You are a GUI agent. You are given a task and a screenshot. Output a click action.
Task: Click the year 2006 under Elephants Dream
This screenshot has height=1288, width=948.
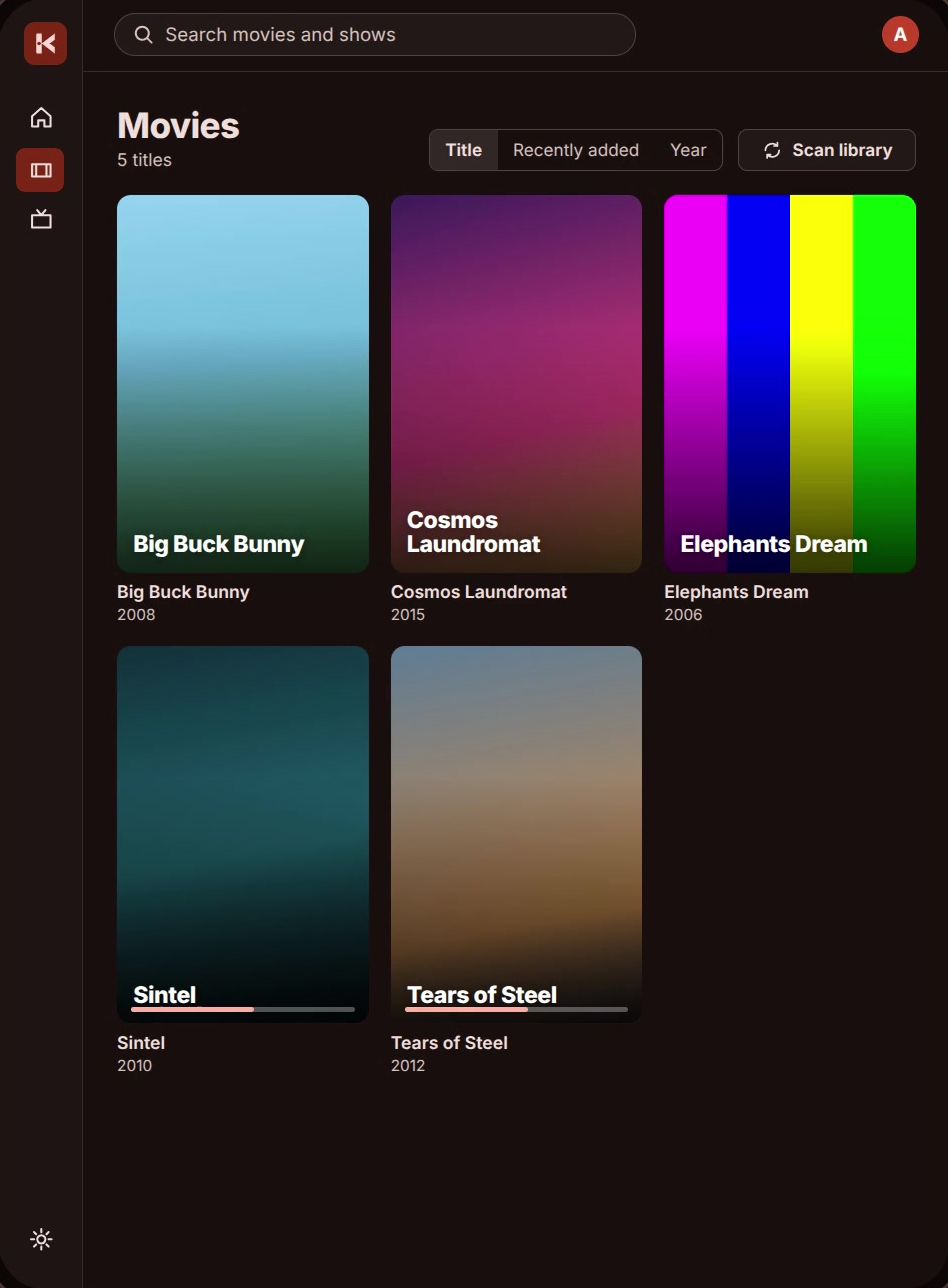point(683,615)
